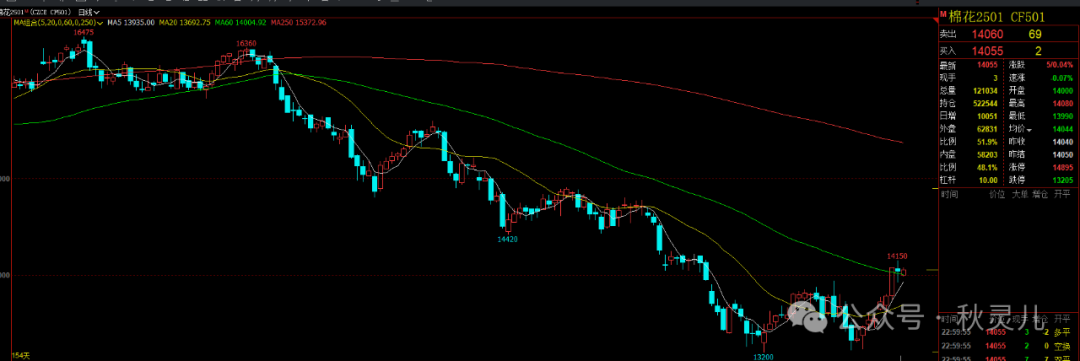Click the 16475 high price label on chart

tap(84, 32)
